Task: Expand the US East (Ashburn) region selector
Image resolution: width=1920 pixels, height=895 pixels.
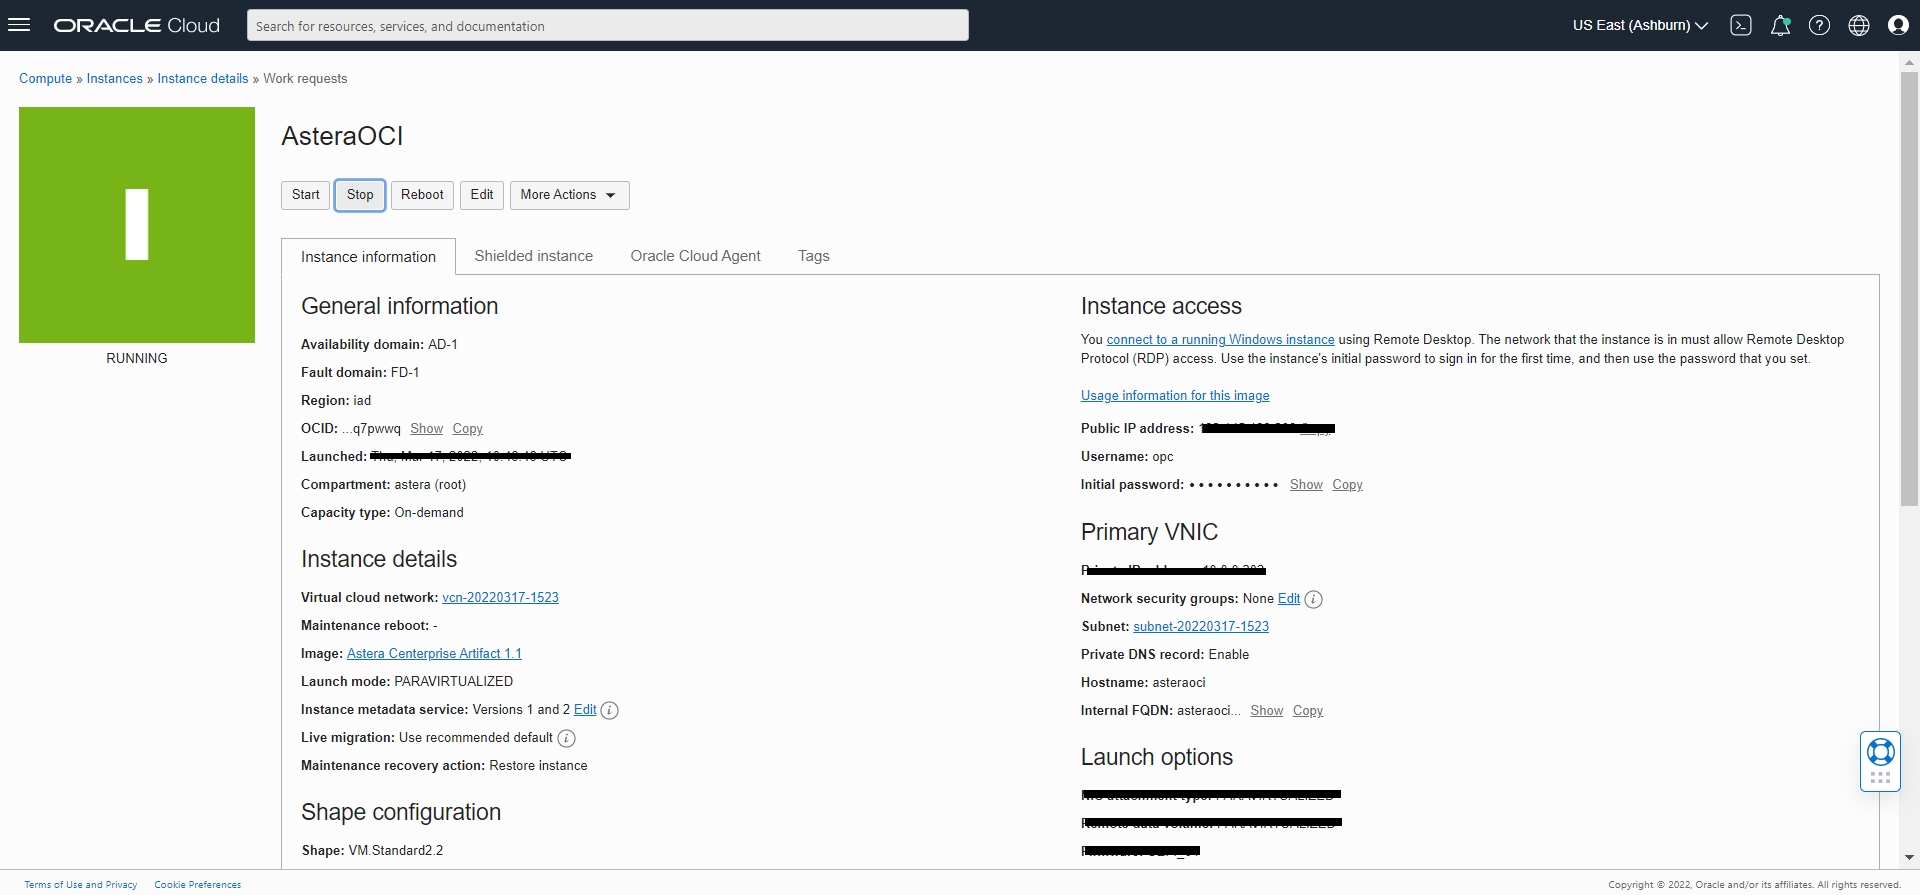Action: click(1640, 25)
